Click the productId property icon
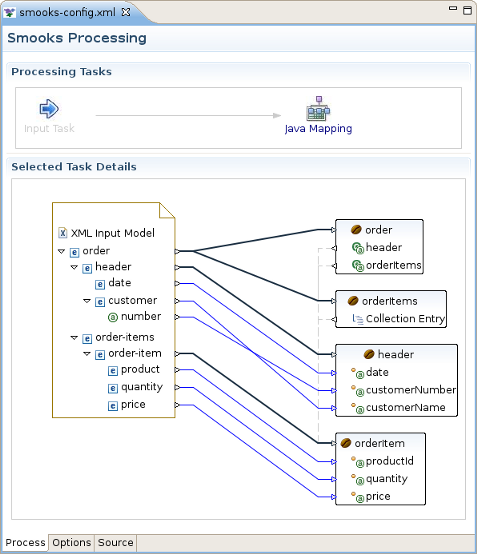This screenshot has width=477, height=554. (358, 461)
